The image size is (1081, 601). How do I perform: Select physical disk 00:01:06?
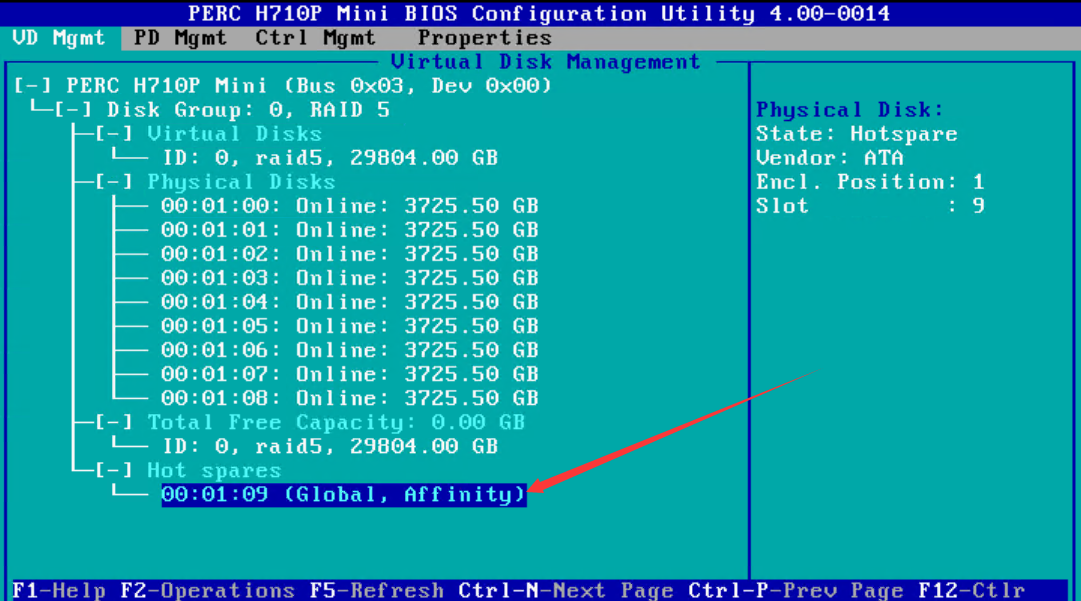[x=350, y=350]
